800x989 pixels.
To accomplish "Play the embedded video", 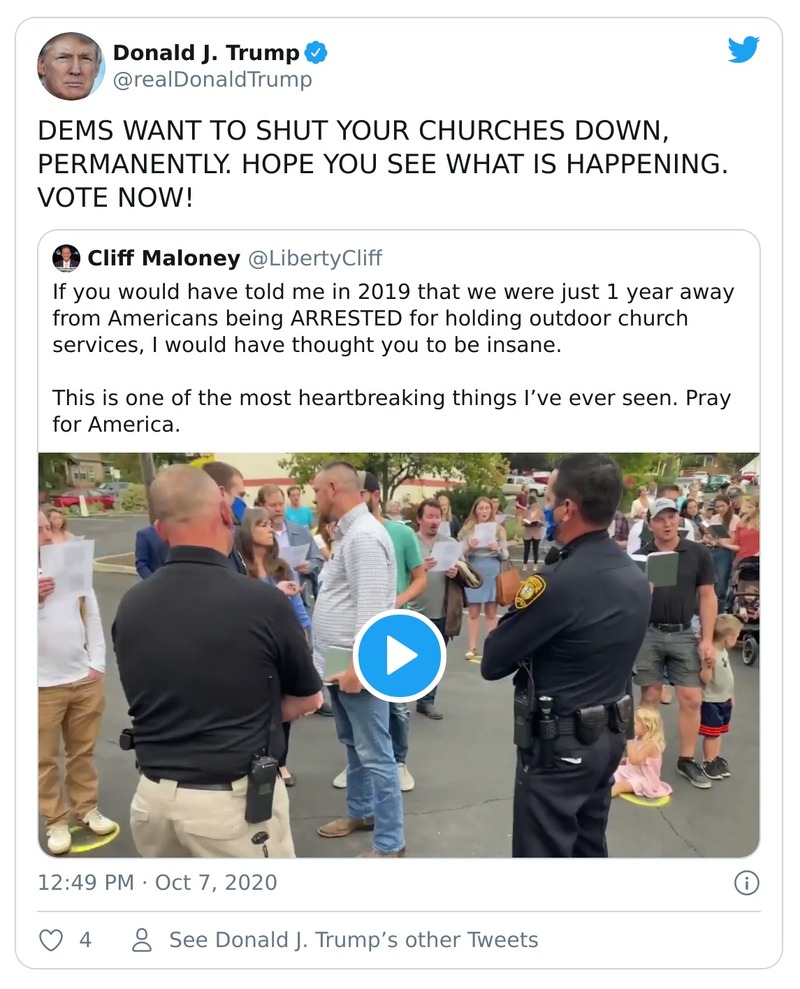I will pos(399,656).
